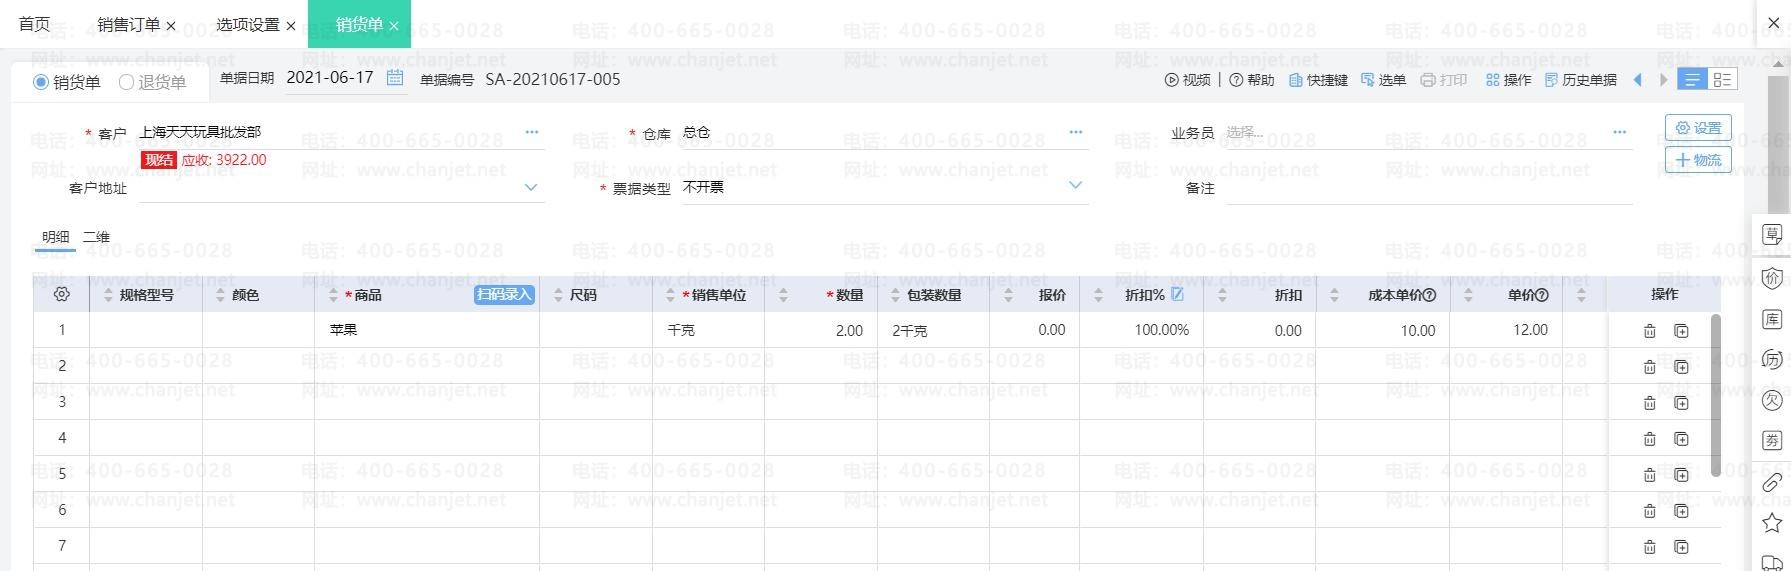The image size is (1791, 571).
Task: Switch to the card layout view toggle
Action: pos(1722,80)
